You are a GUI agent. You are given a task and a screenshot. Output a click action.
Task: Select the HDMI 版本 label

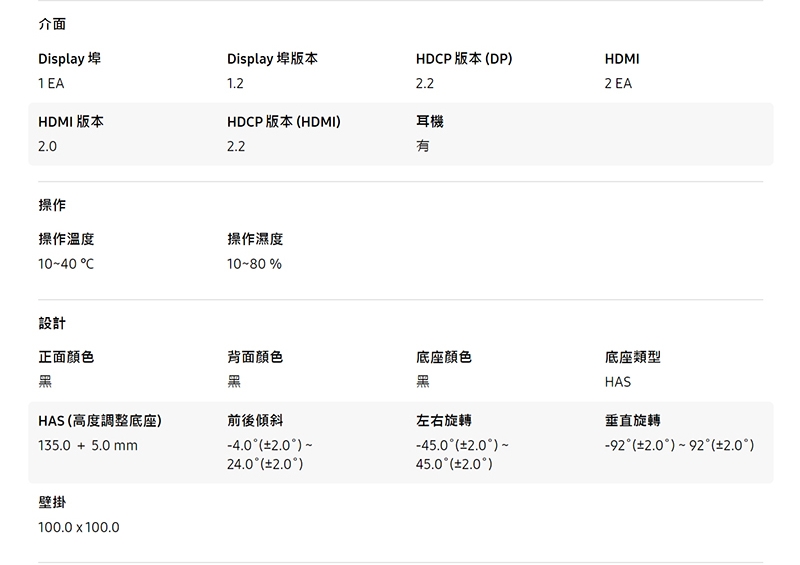tap(71, 121)
